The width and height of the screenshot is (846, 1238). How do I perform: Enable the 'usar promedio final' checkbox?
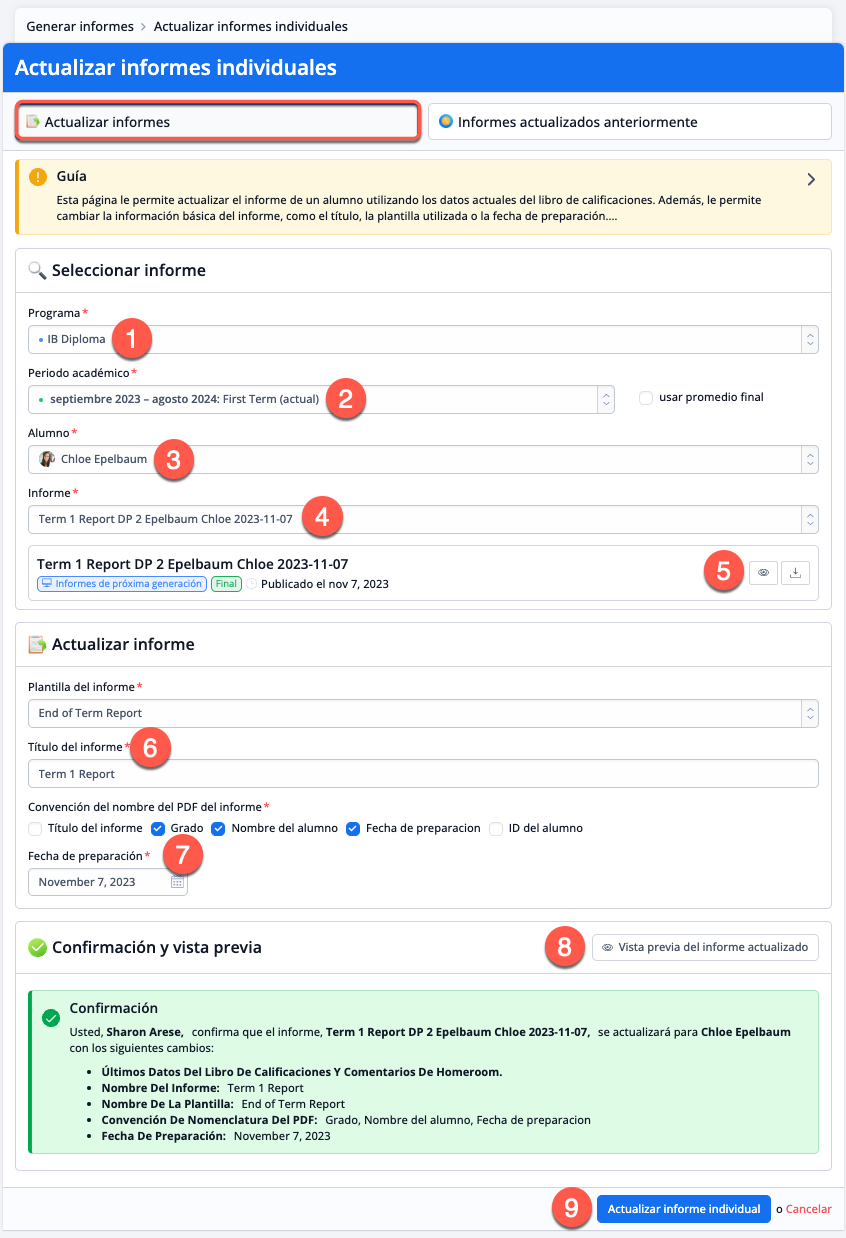click(x=646, y=398)
